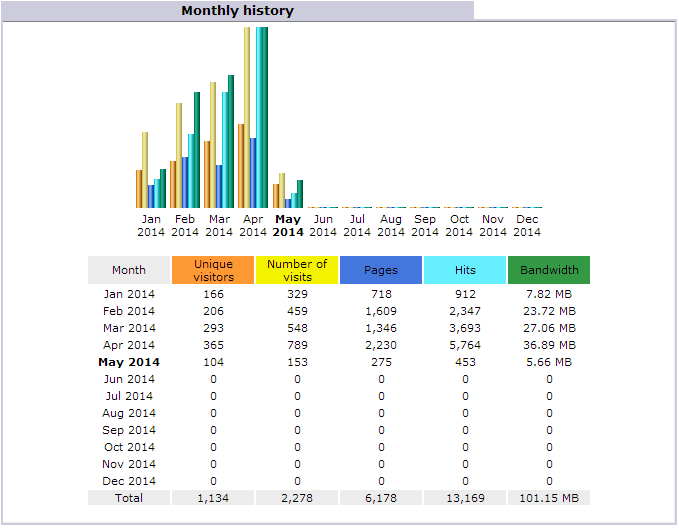Select the Feb 2014 row in table

(129, 311)
